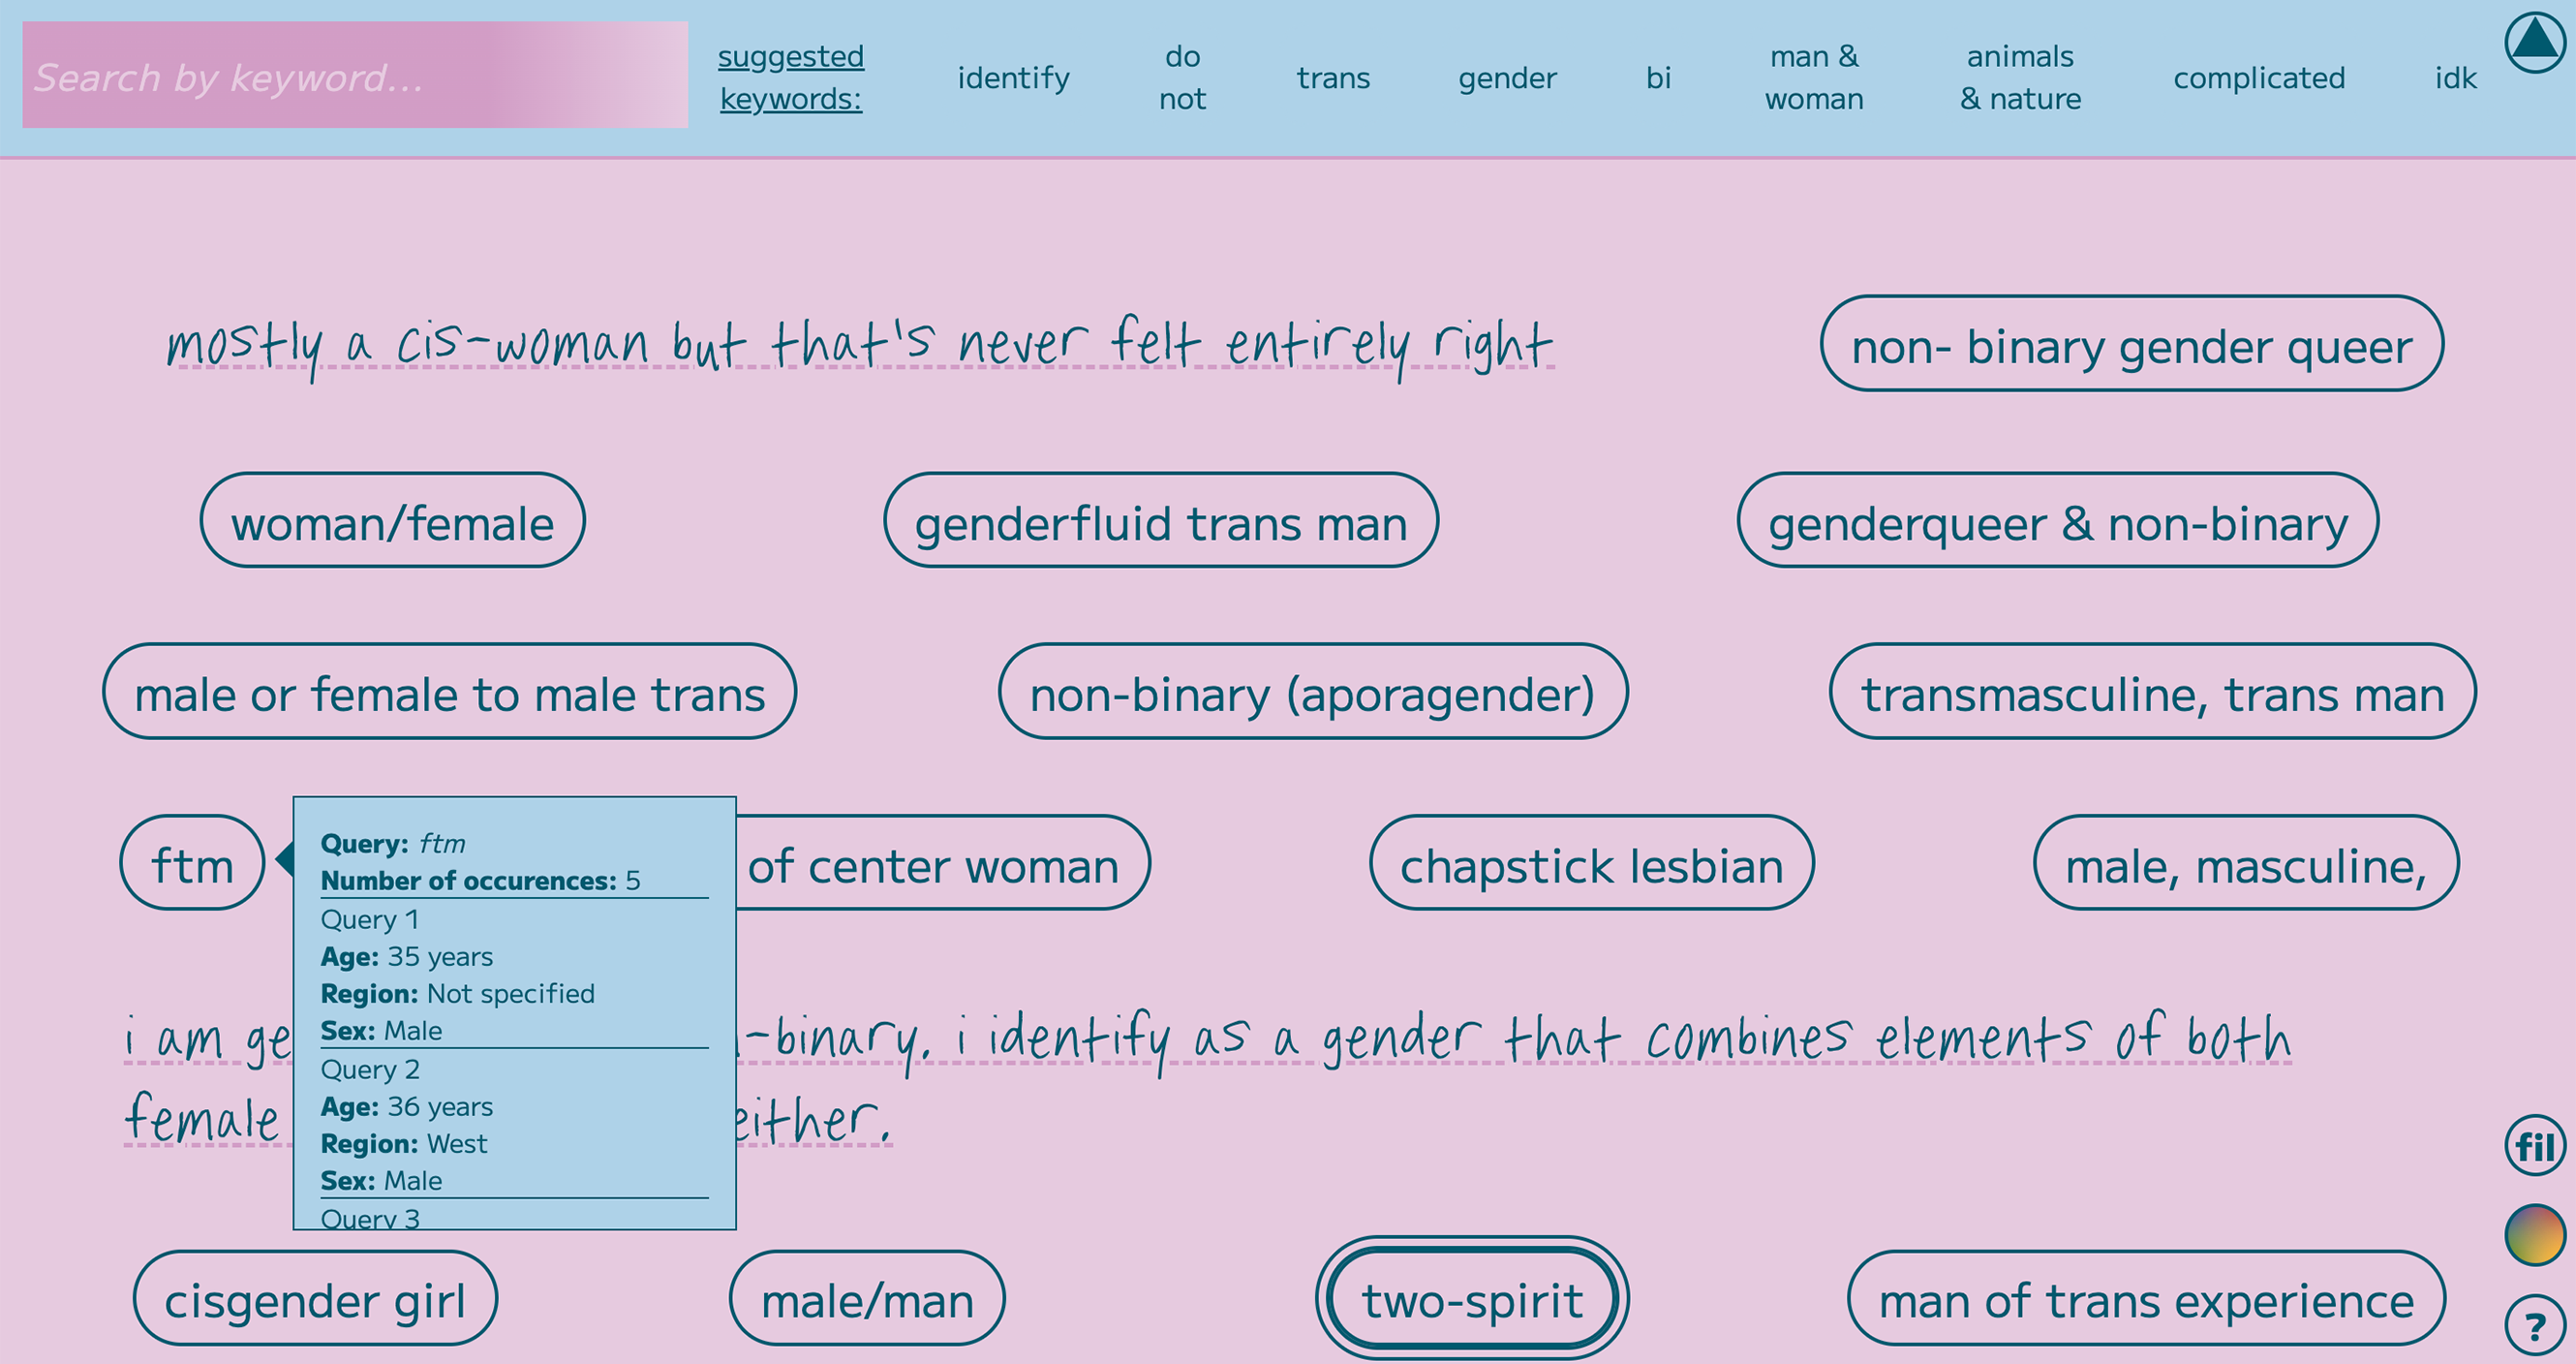Click the gradient color circle button

point(2535,1234)
